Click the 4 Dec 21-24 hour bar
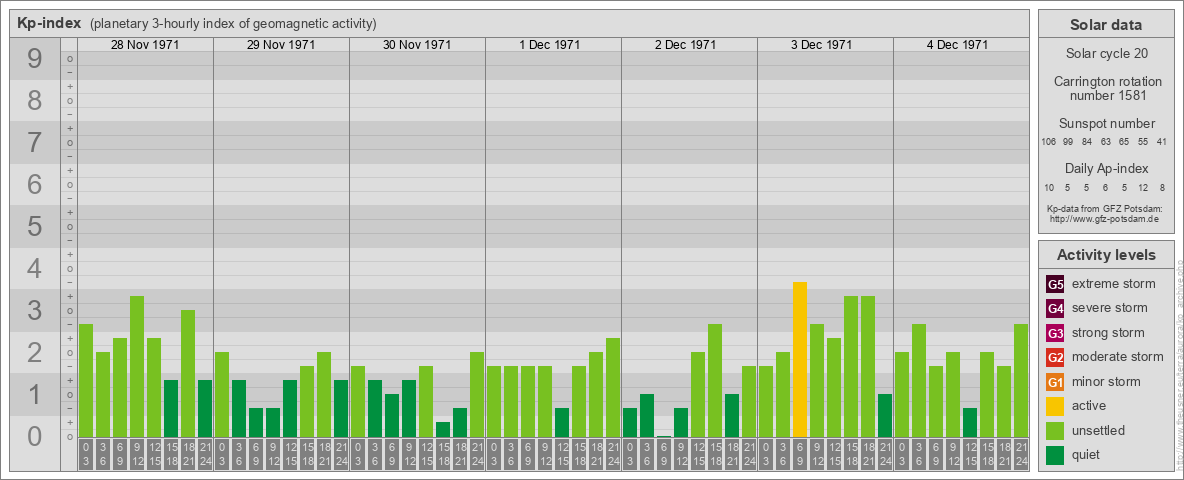 coord(1020,380)
